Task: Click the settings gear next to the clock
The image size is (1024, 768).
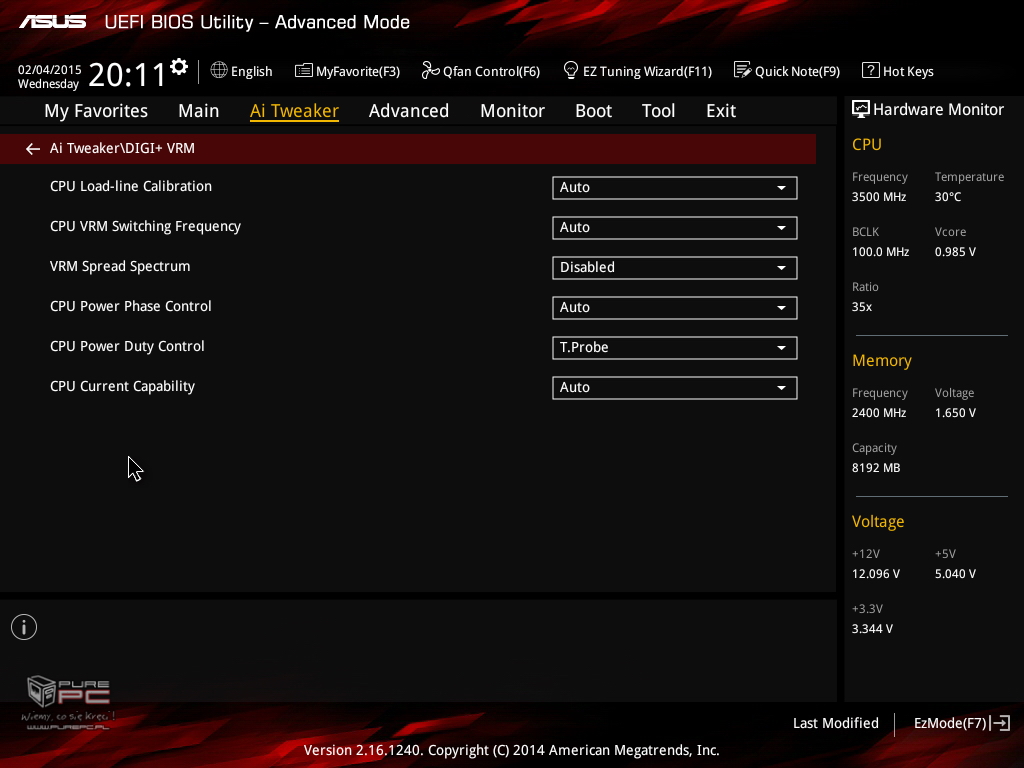Action: tap(179, 67)
